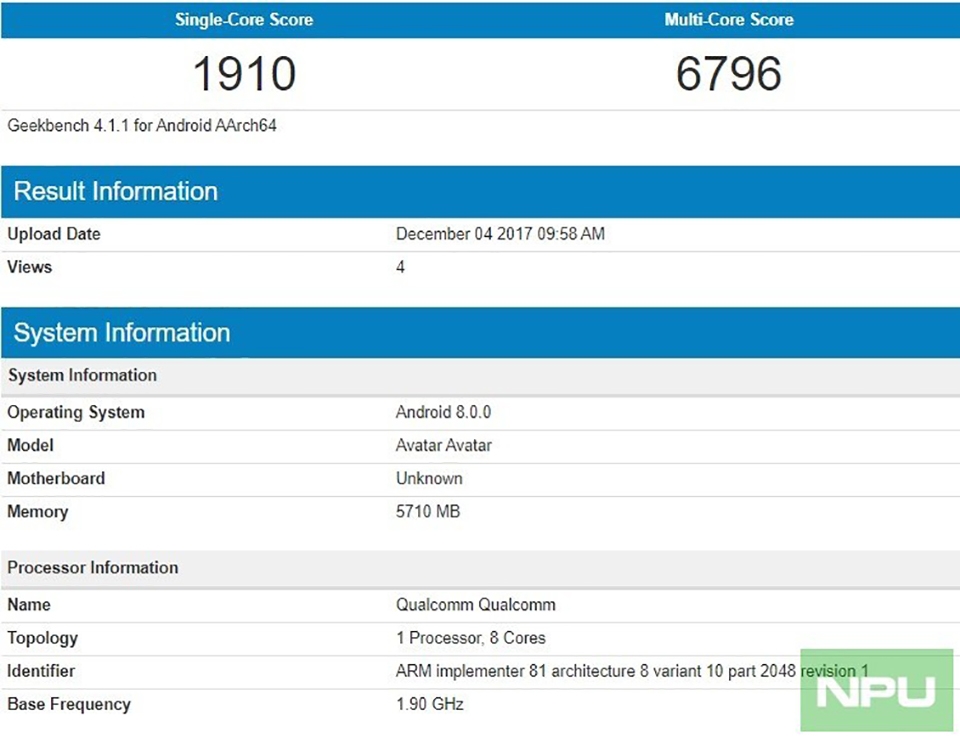This screenshot has width=960, height=738.
Task: Select the Views count value 4
Action: (400, 267)
